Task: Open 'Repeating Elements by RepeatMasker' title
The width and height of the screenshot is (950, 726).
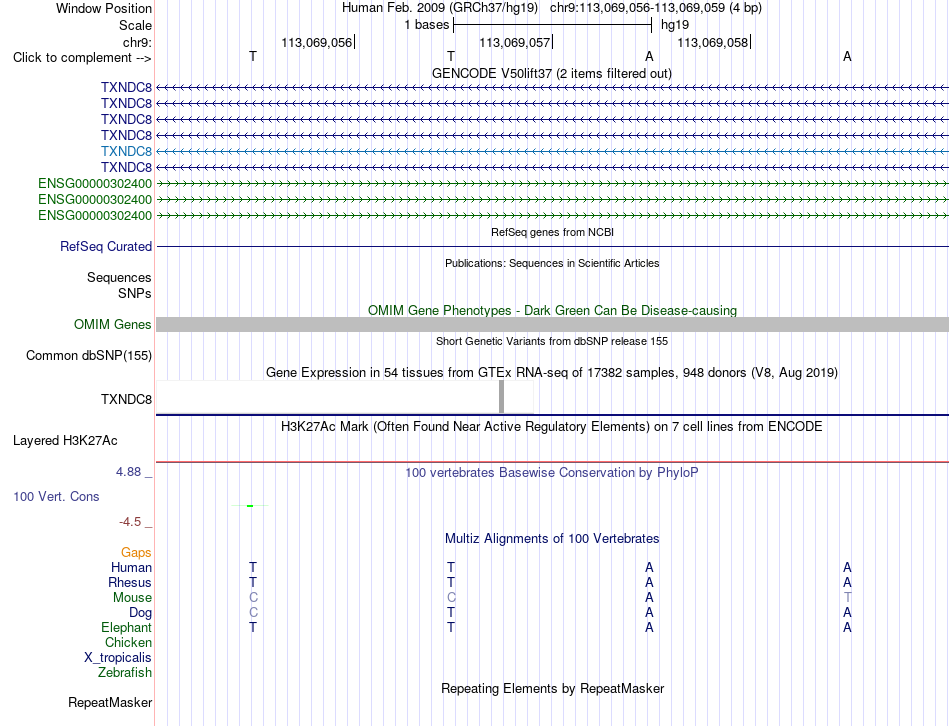Action: click(552, 689)
